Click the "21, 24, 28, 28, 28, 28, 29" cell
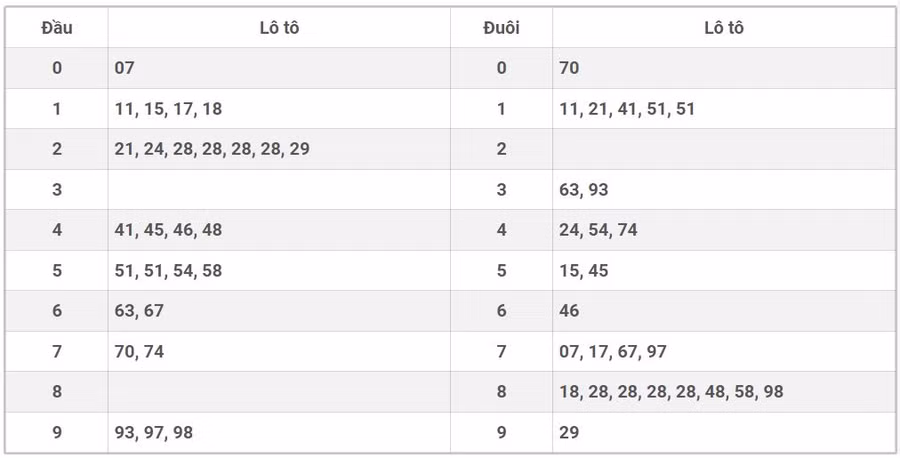Image resolution: width=900 pixels, height=458 pixels. point(212,149)
